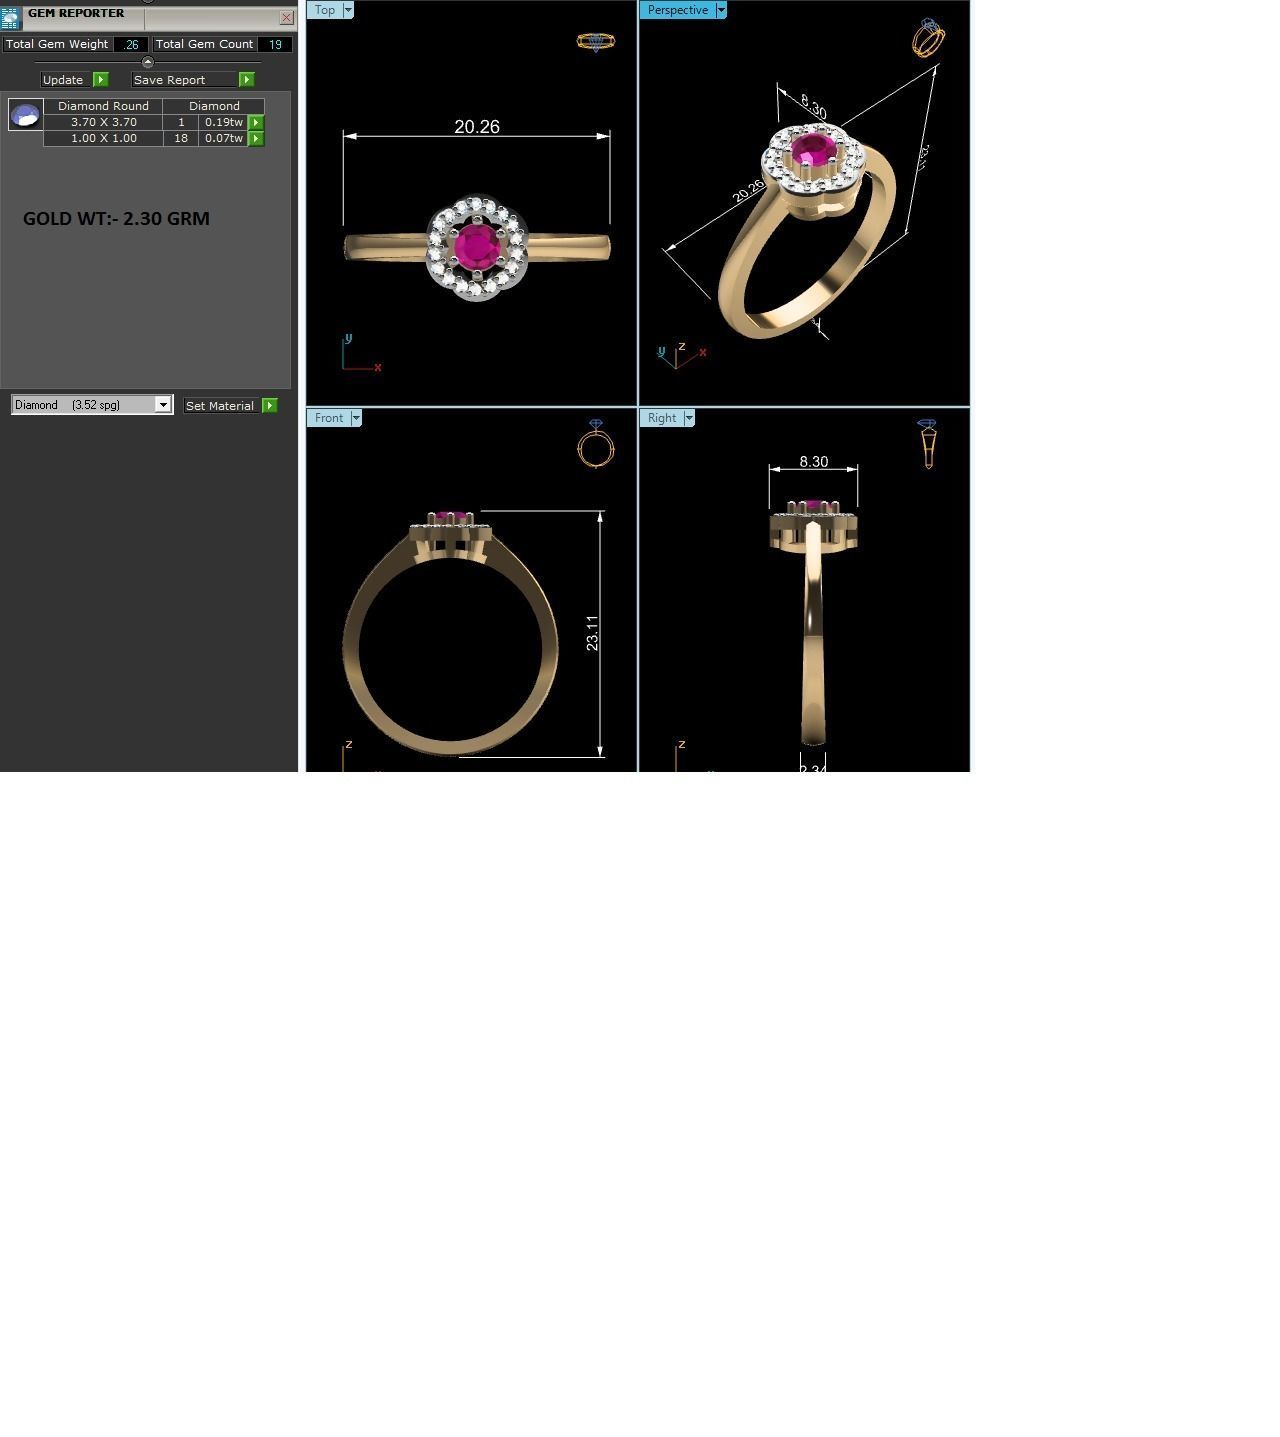Activate the Top viewport title tab
Screen dimensions: 1280x1437
click(325, 10)
